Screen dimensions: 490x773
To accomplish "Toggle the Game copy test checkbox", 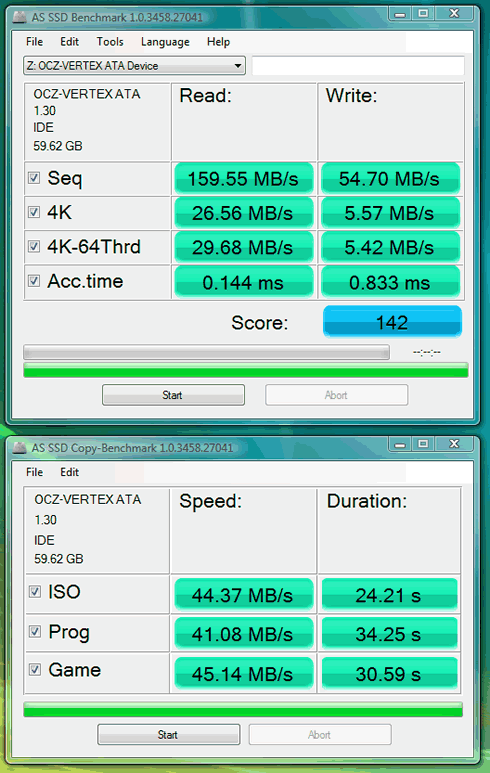I will pos(35,669).
